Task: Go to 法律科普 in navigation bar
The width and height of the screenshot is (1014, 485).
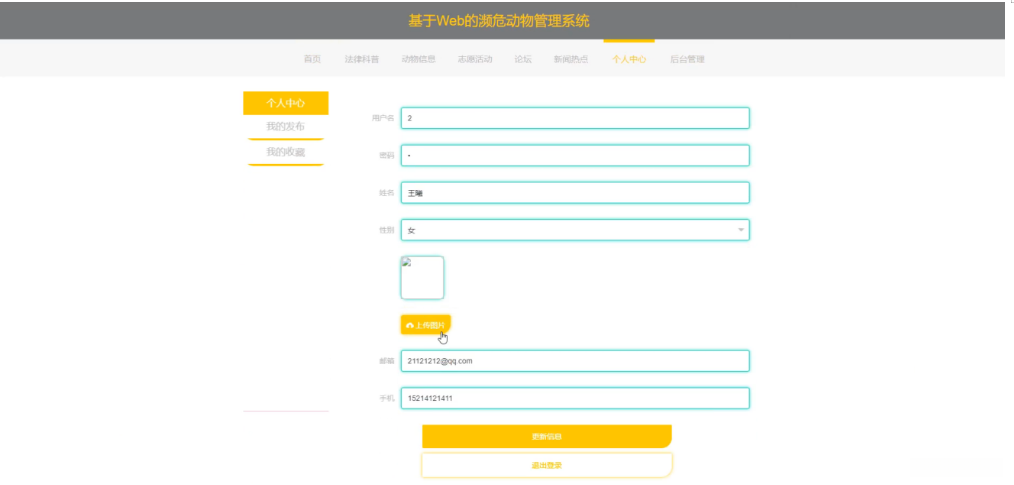Action: pos(362,59)
